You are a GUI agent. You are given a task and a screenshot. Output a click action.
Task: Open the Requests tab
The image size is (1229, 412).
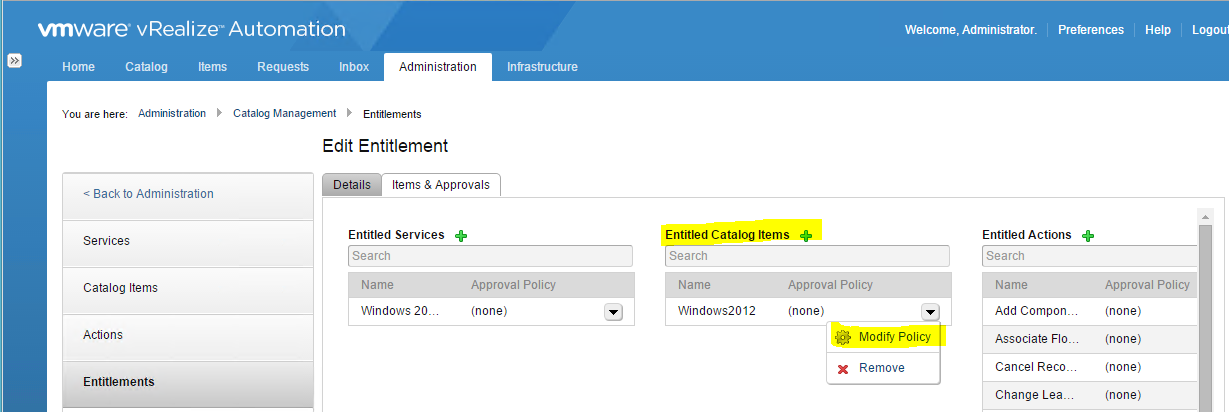(x=283, y=67)
